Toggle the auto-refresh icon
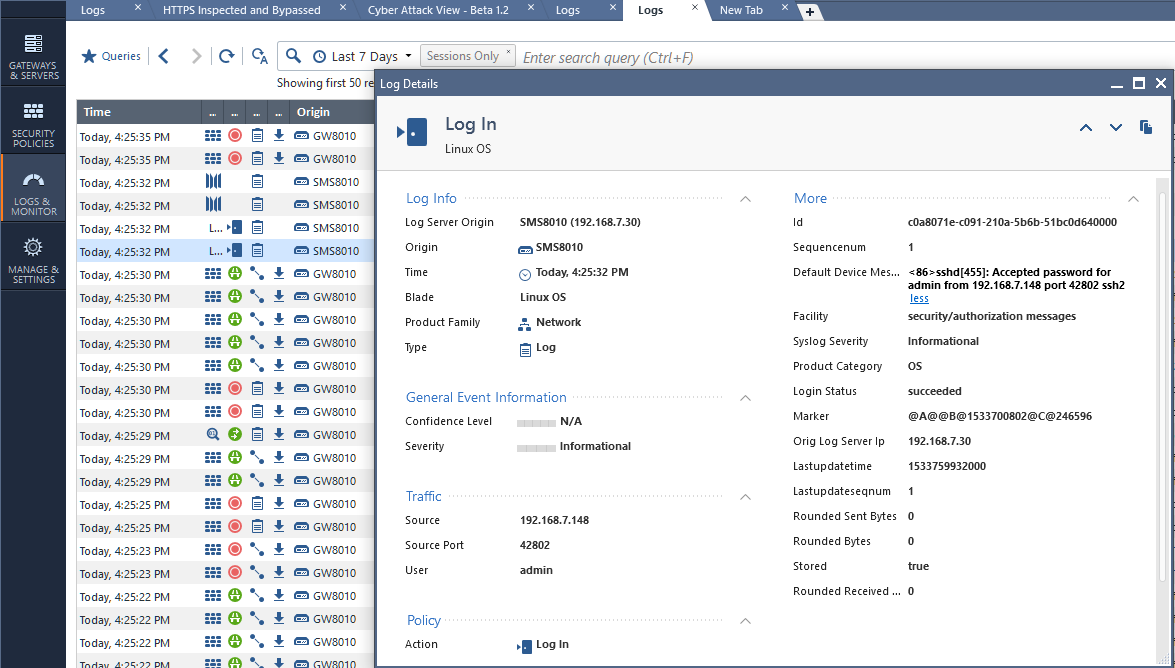Viewport: 1175px width, 668px height. coord(259,56)
